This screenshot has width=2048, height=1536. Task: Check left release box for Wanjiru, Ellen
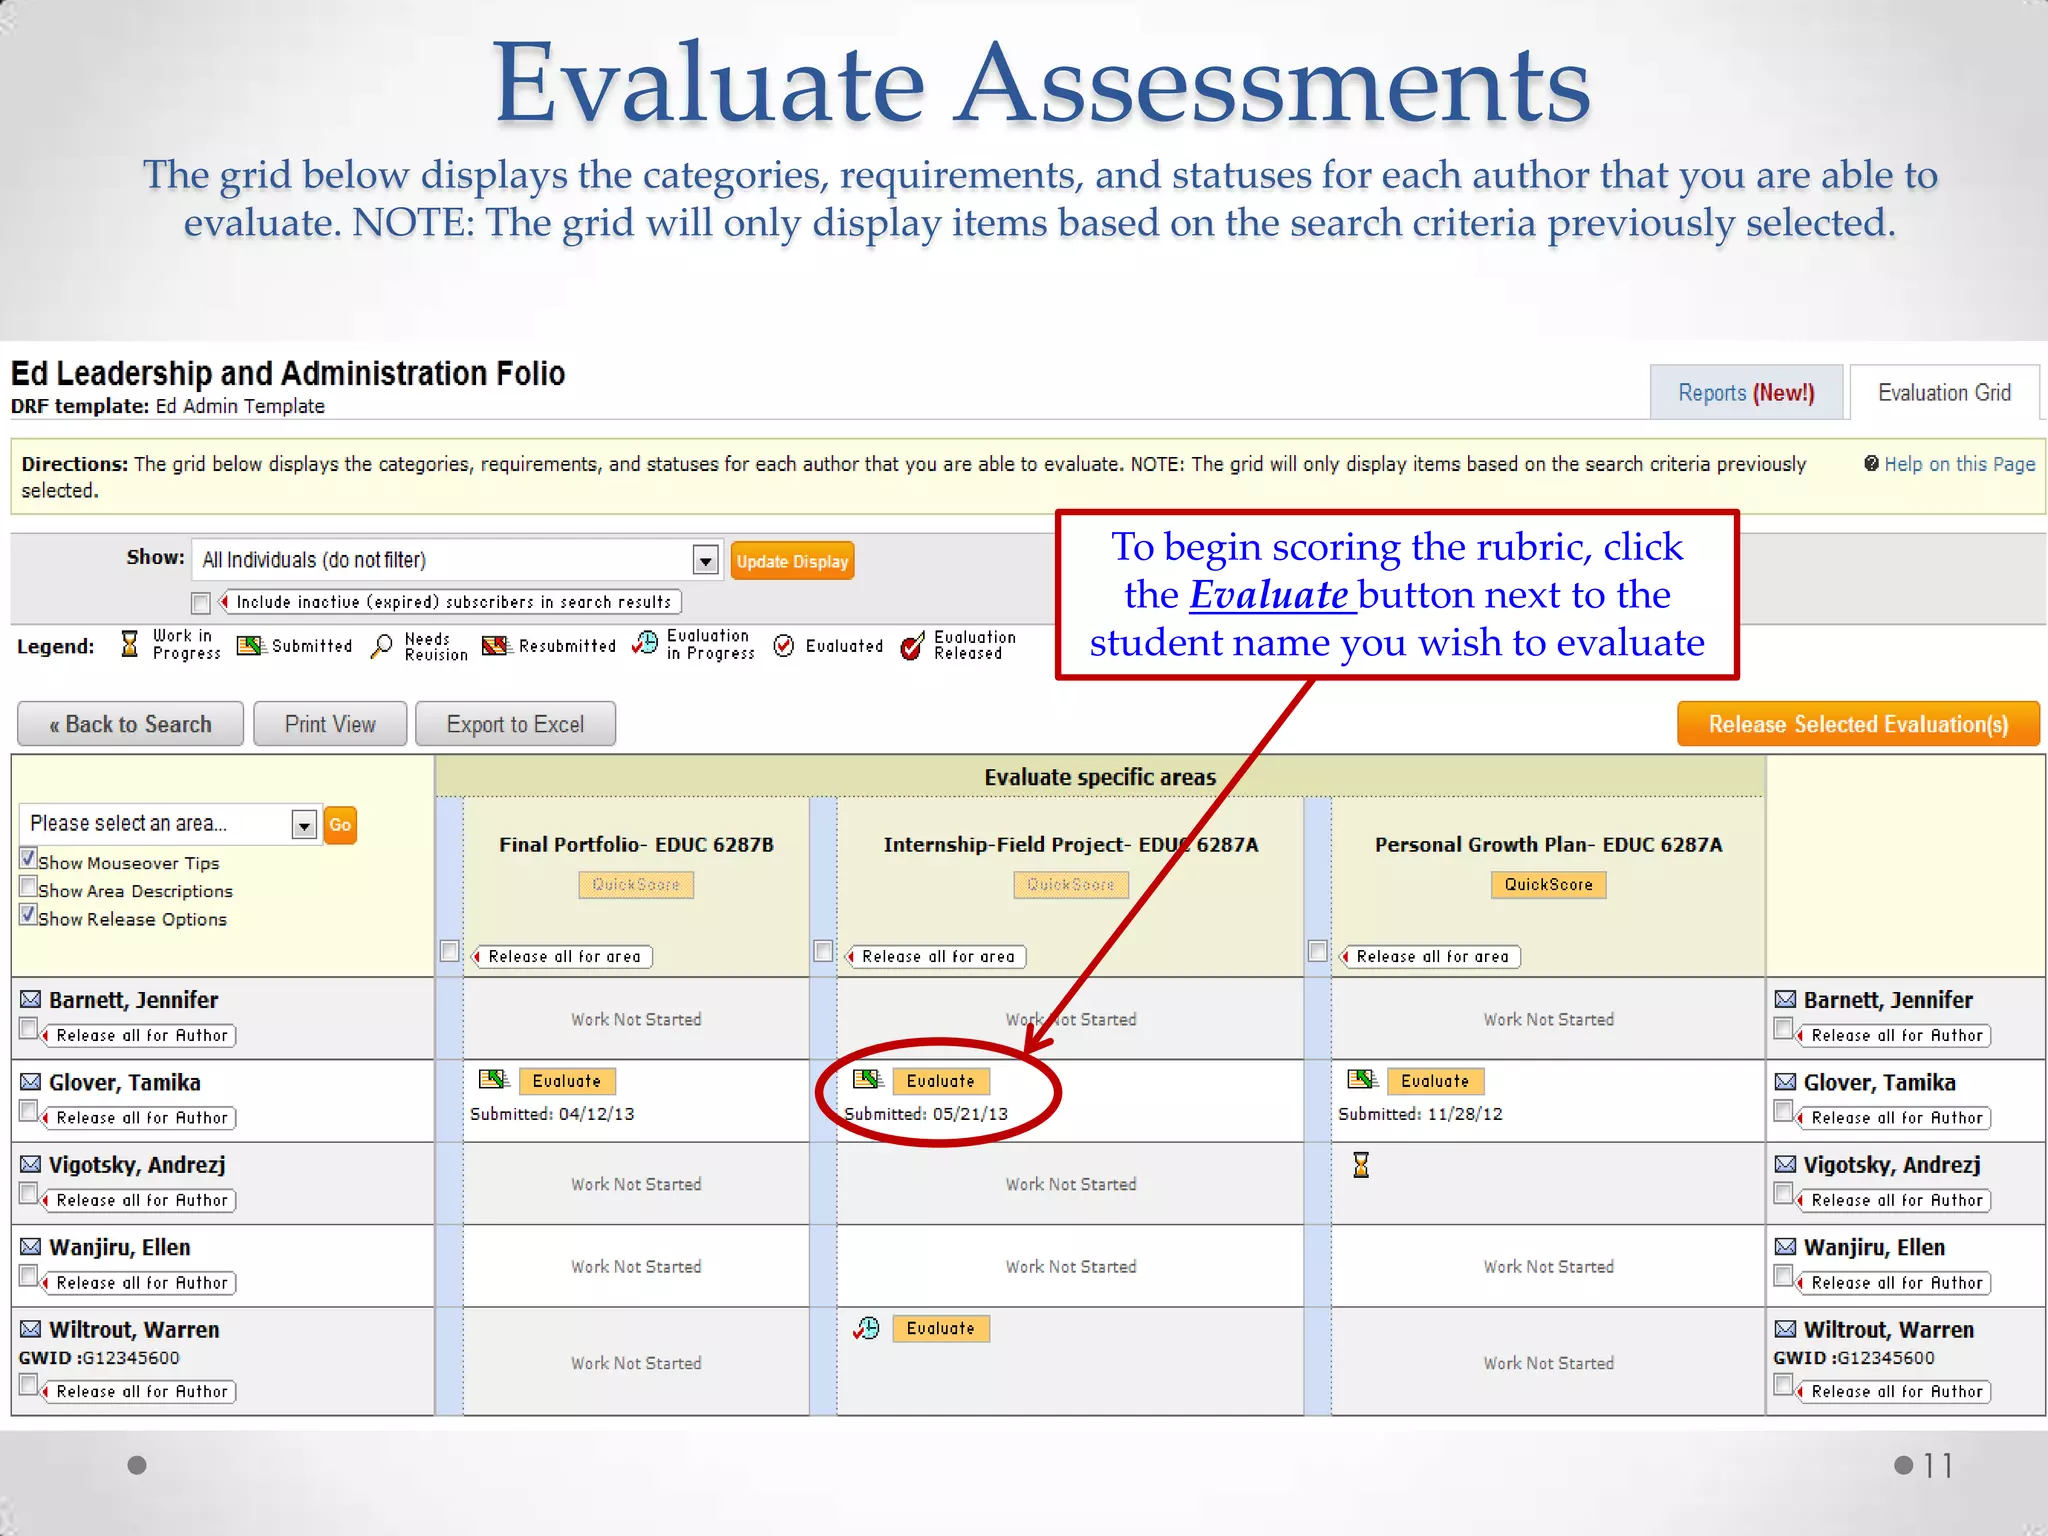click(x=29, y=1276)
